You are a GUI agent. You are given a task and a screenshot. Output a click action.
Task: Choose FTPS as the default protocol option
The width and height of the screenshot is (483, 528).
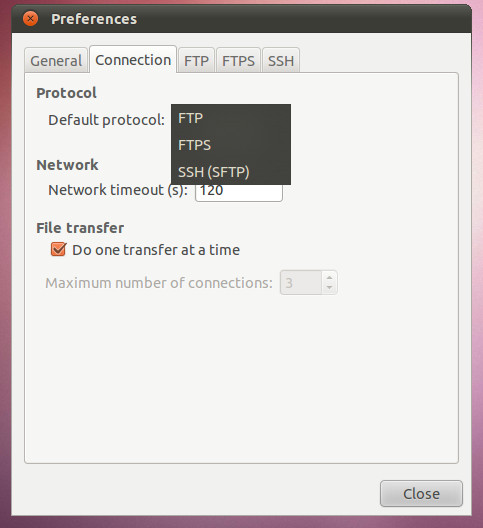pos(231,145)
